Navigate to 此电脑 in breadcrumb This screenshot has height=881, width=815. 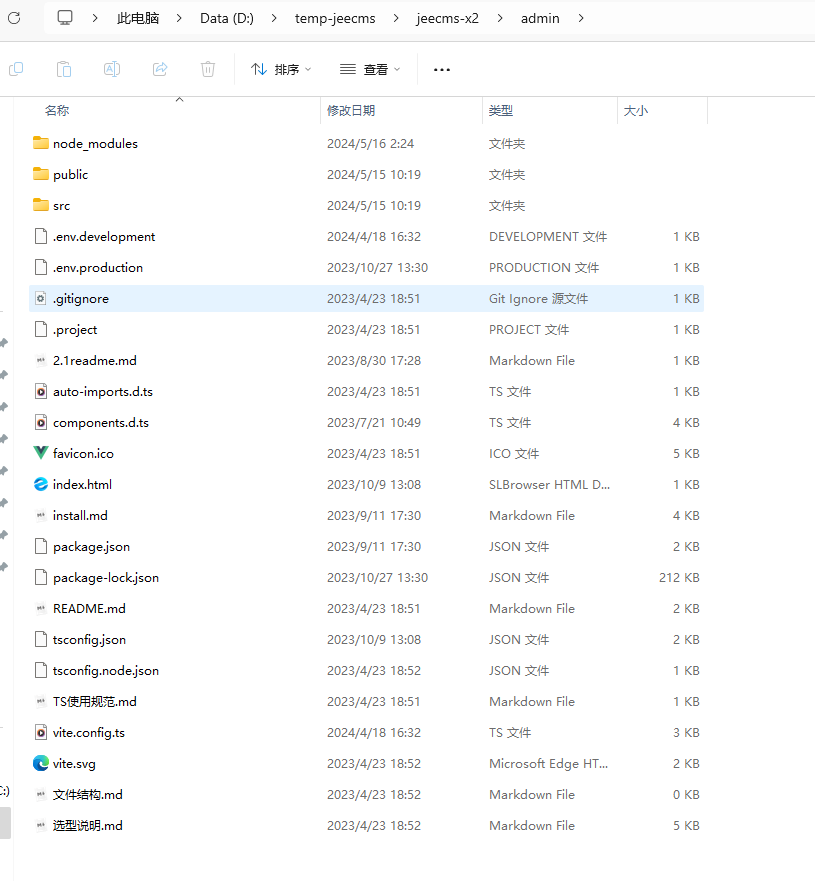[138, 19]
